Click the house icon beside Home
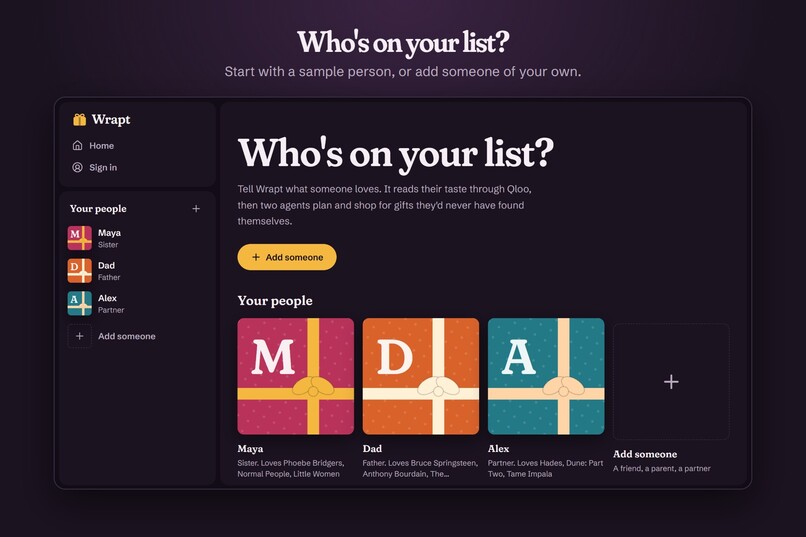This screenshot has width=806, height=537. tap(77, 146)
